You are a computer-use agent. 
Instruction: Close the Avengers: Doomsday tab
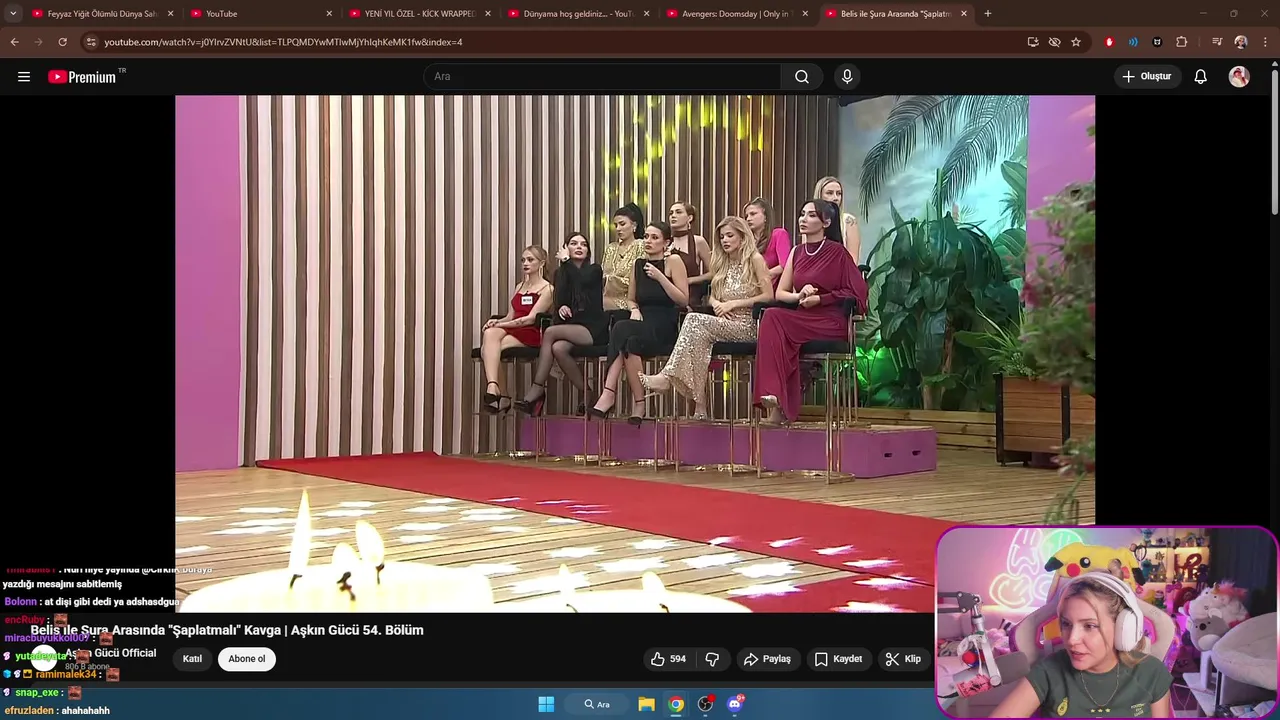[x=805, y=14]
